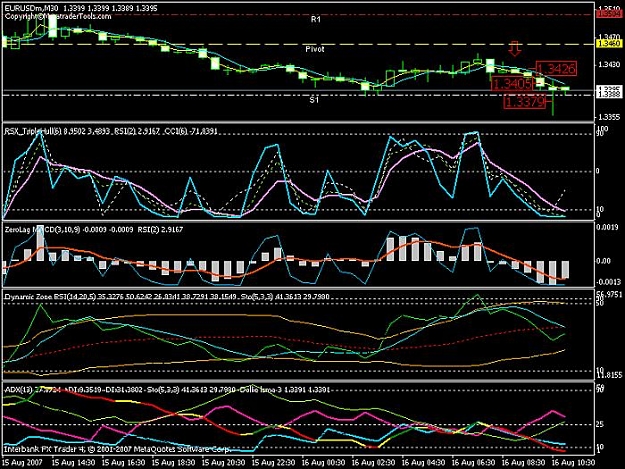The height and width of the screenshot is (469, 625).
Task: Click the 16 Aug 08:30 time label
Action: click(x=523, y=463)
